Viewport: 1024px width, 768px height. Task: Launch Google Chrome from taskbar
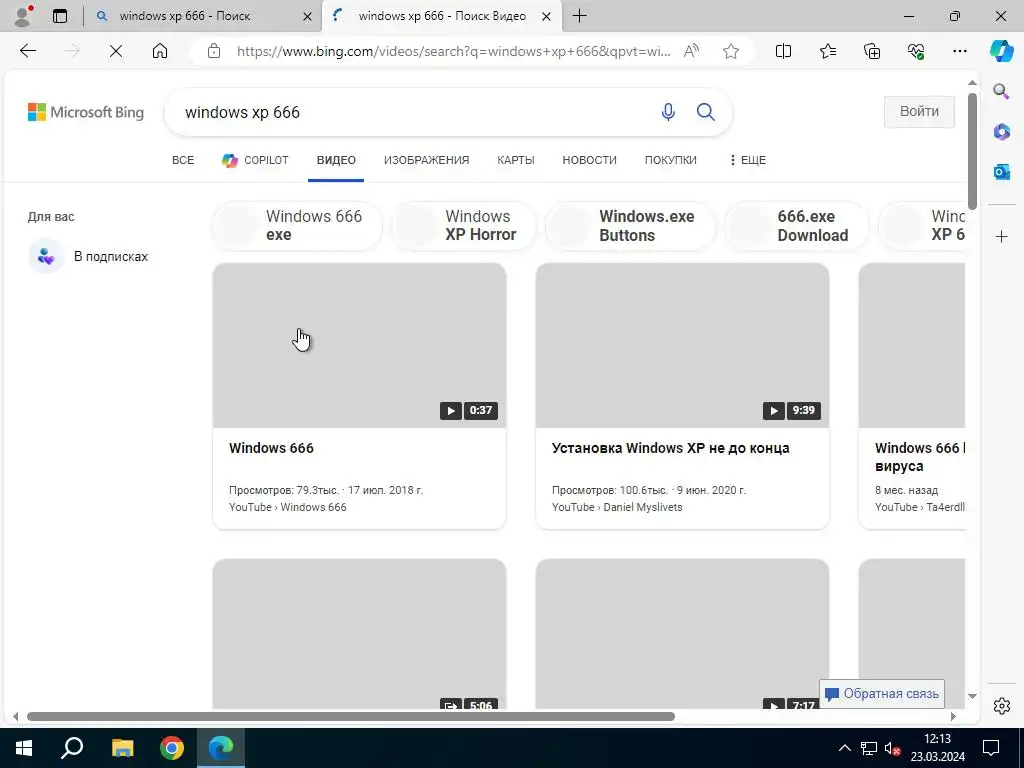[172, 748]
